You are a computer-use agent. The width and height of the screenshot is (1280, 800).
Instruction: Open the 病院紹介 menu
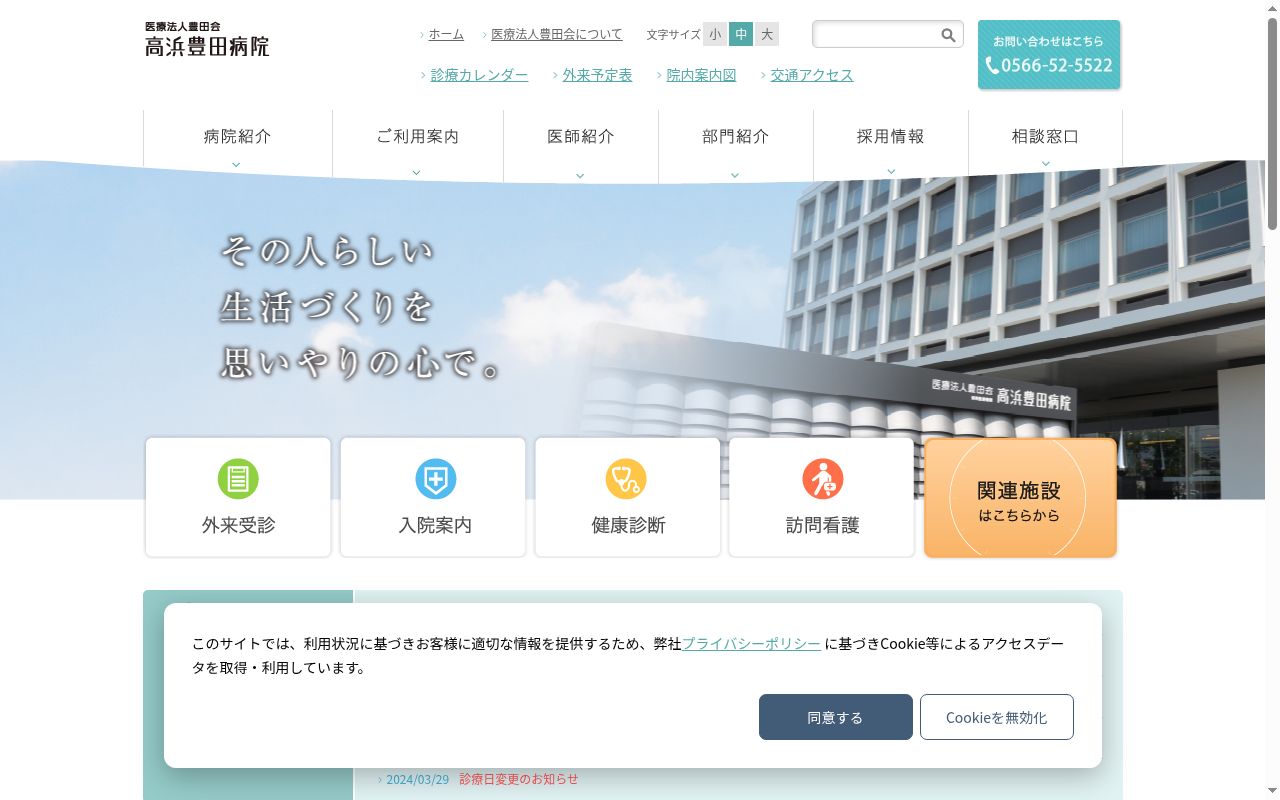[237, 137]
